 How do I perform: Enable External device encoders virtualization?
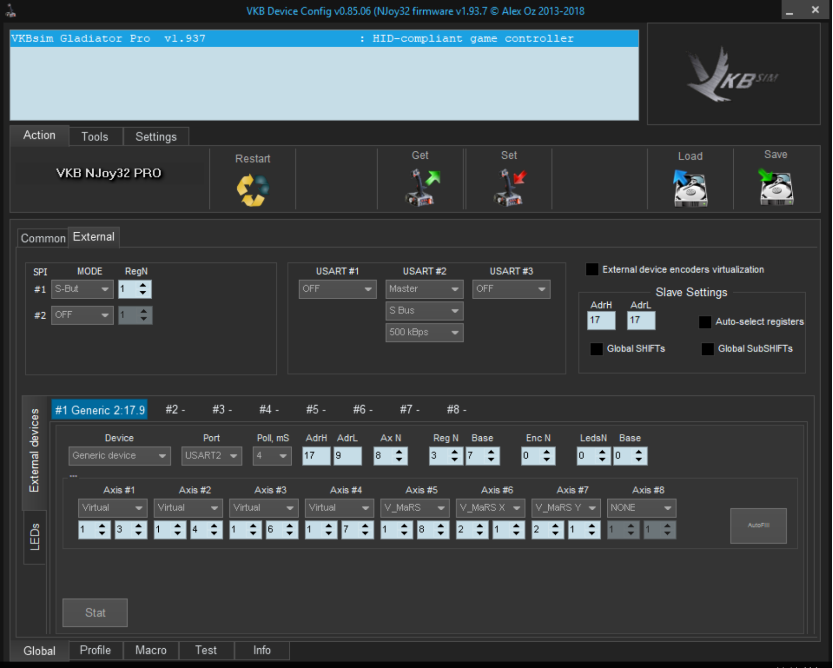pyautogui.click(x=593, y=270)
